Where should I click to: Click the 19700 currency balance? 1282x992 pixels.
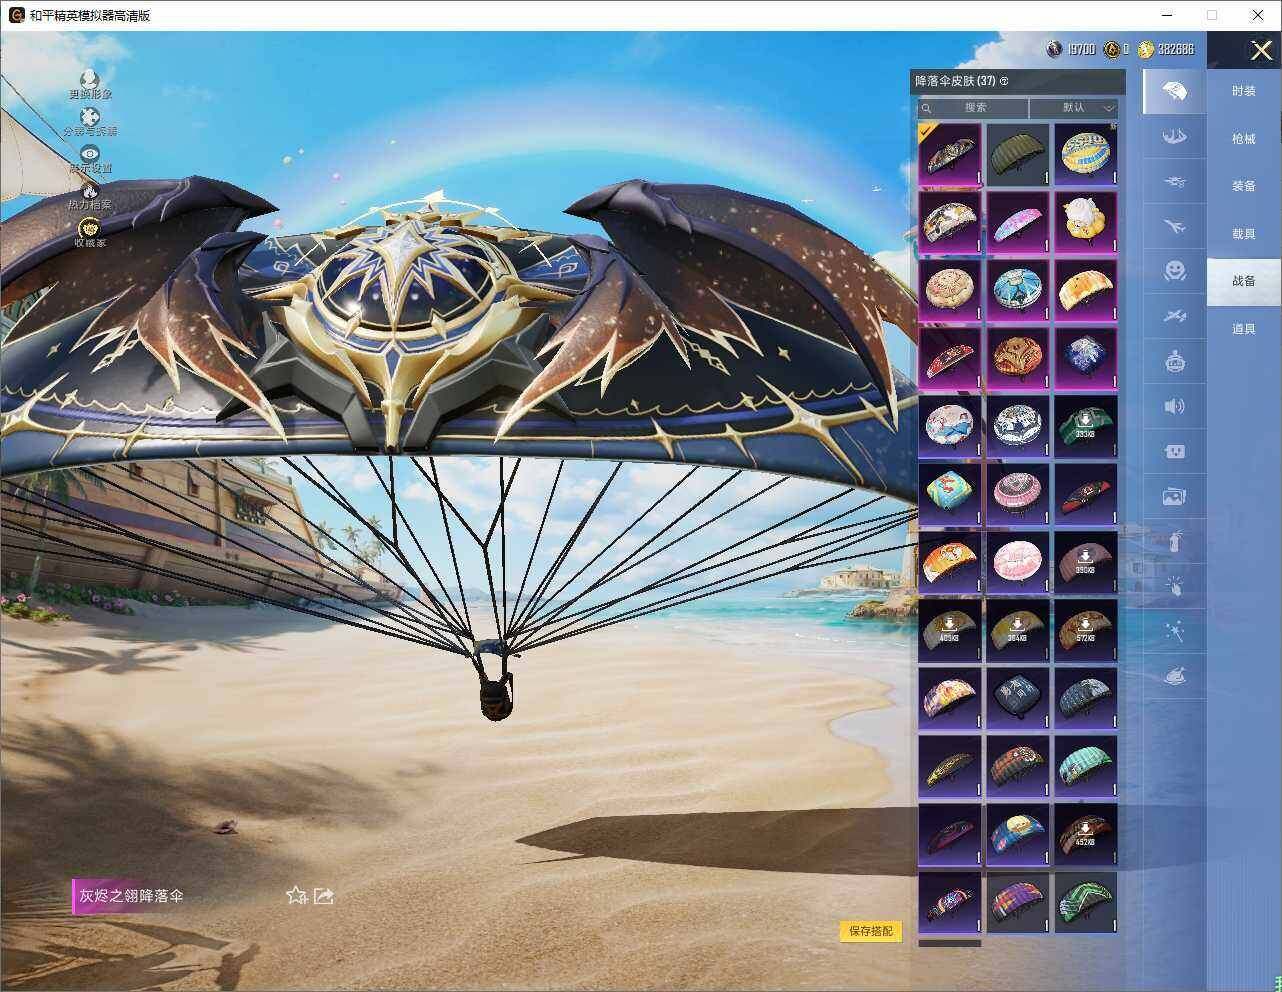[1081, 49]
